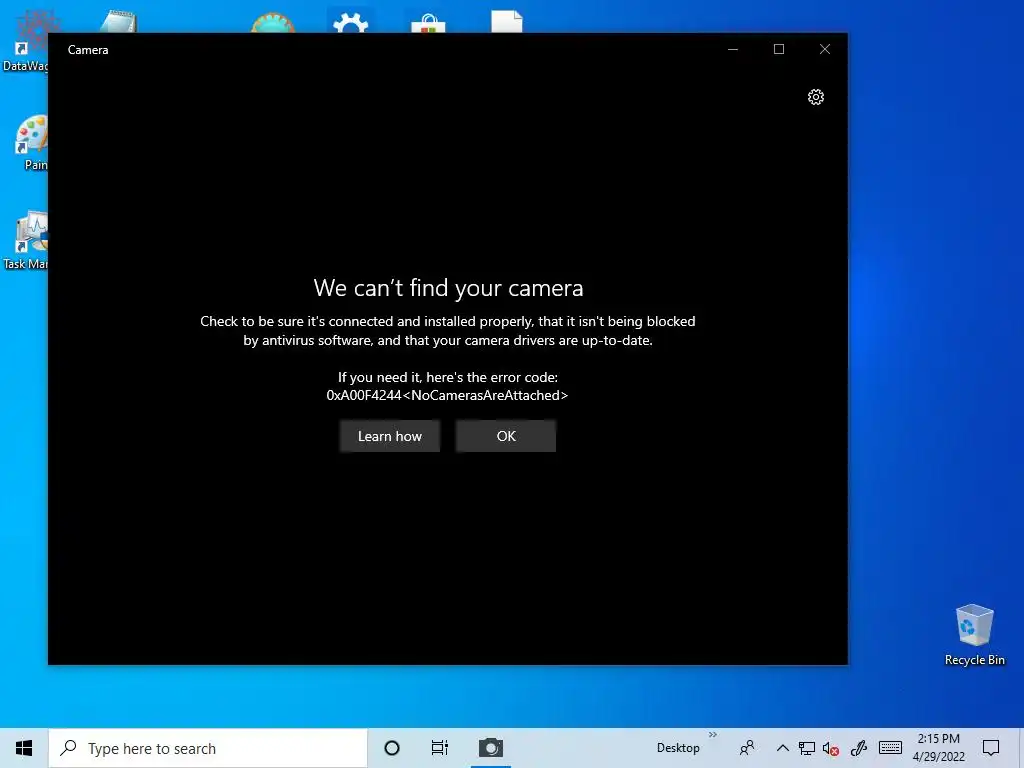Close the Camera window

tap(825, 50)
